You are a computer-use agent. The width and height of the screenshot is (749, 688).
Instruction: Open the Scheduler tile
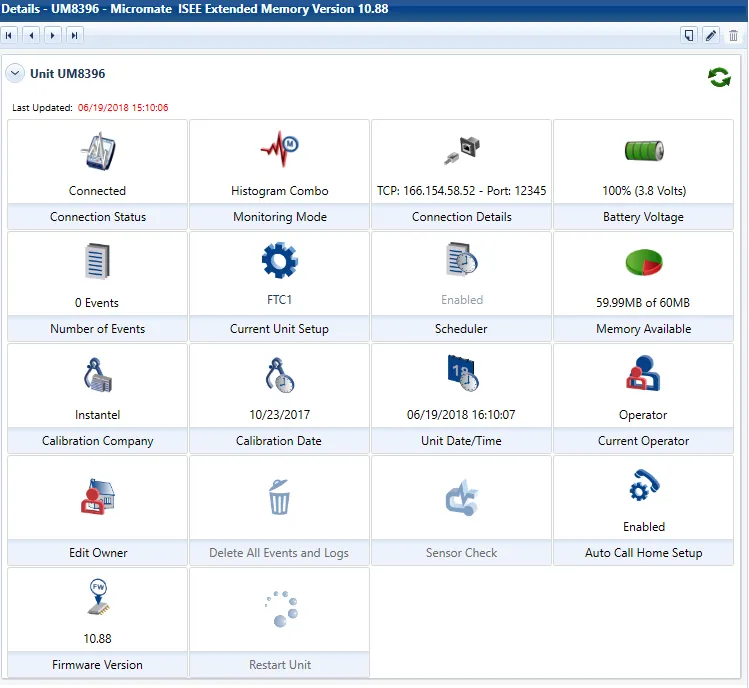point(461,286)
